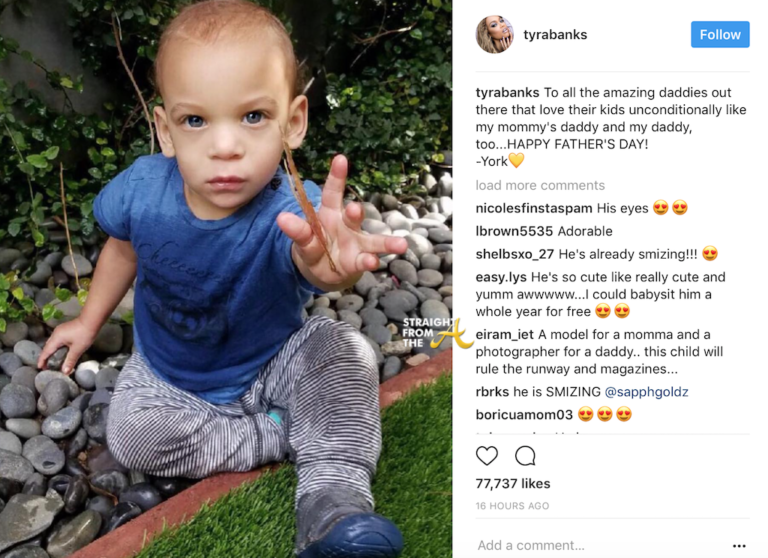The height and width of the screenshot is (558, 768).
Task: Open easy.lys commenter profile
Action: coord(501,277)
